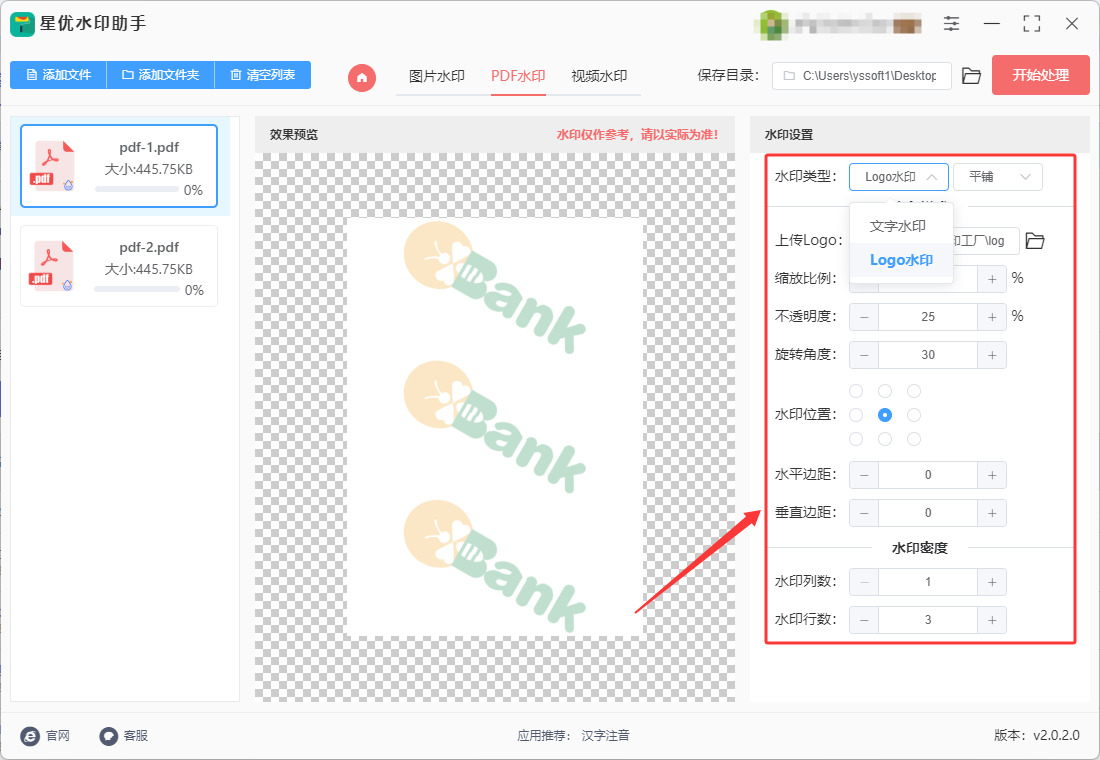
Task: Click the pdf-2.pdf file icon
Action: (52, 266)
